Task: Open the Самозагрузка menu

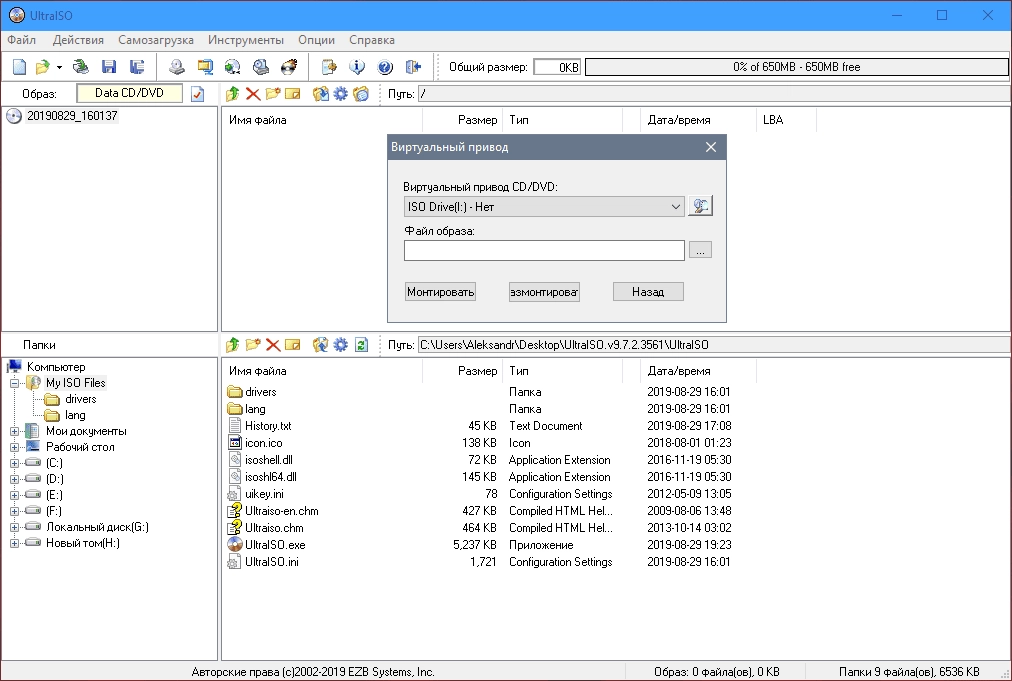Action: click(156, 40)
